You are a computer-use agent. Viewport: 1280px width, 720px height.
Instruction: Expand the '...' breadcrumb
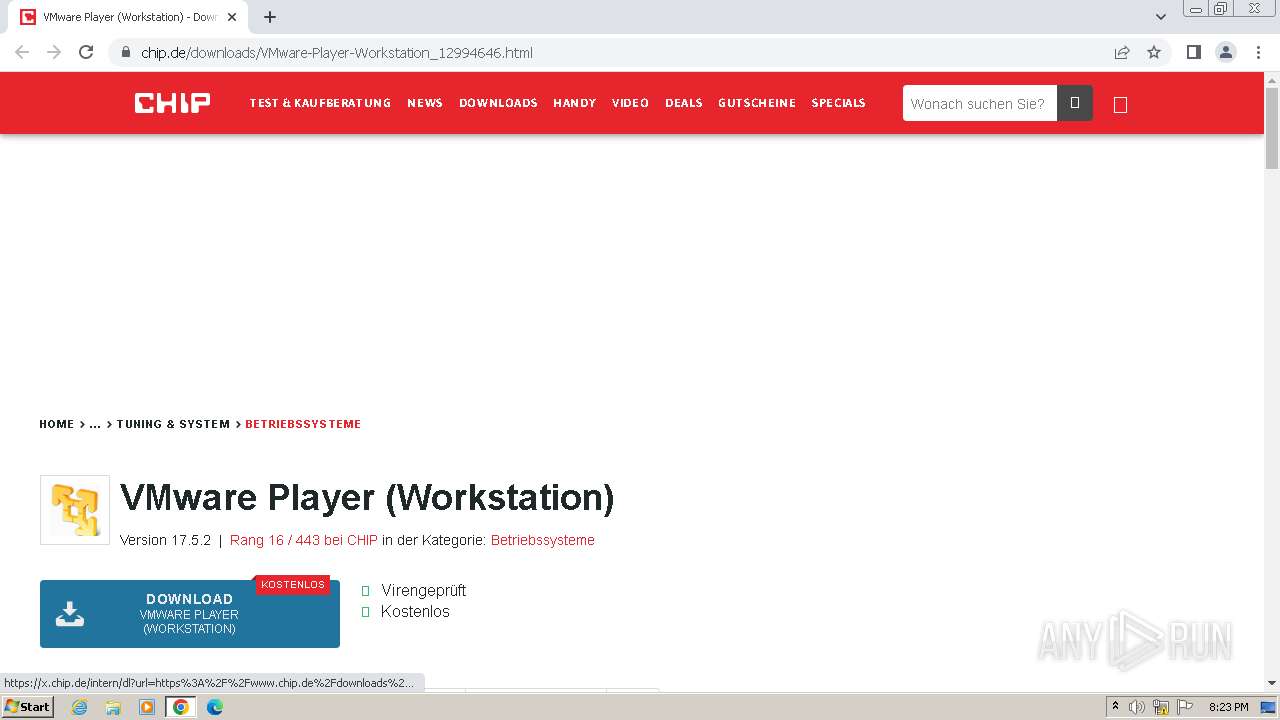tap(95, 424)
